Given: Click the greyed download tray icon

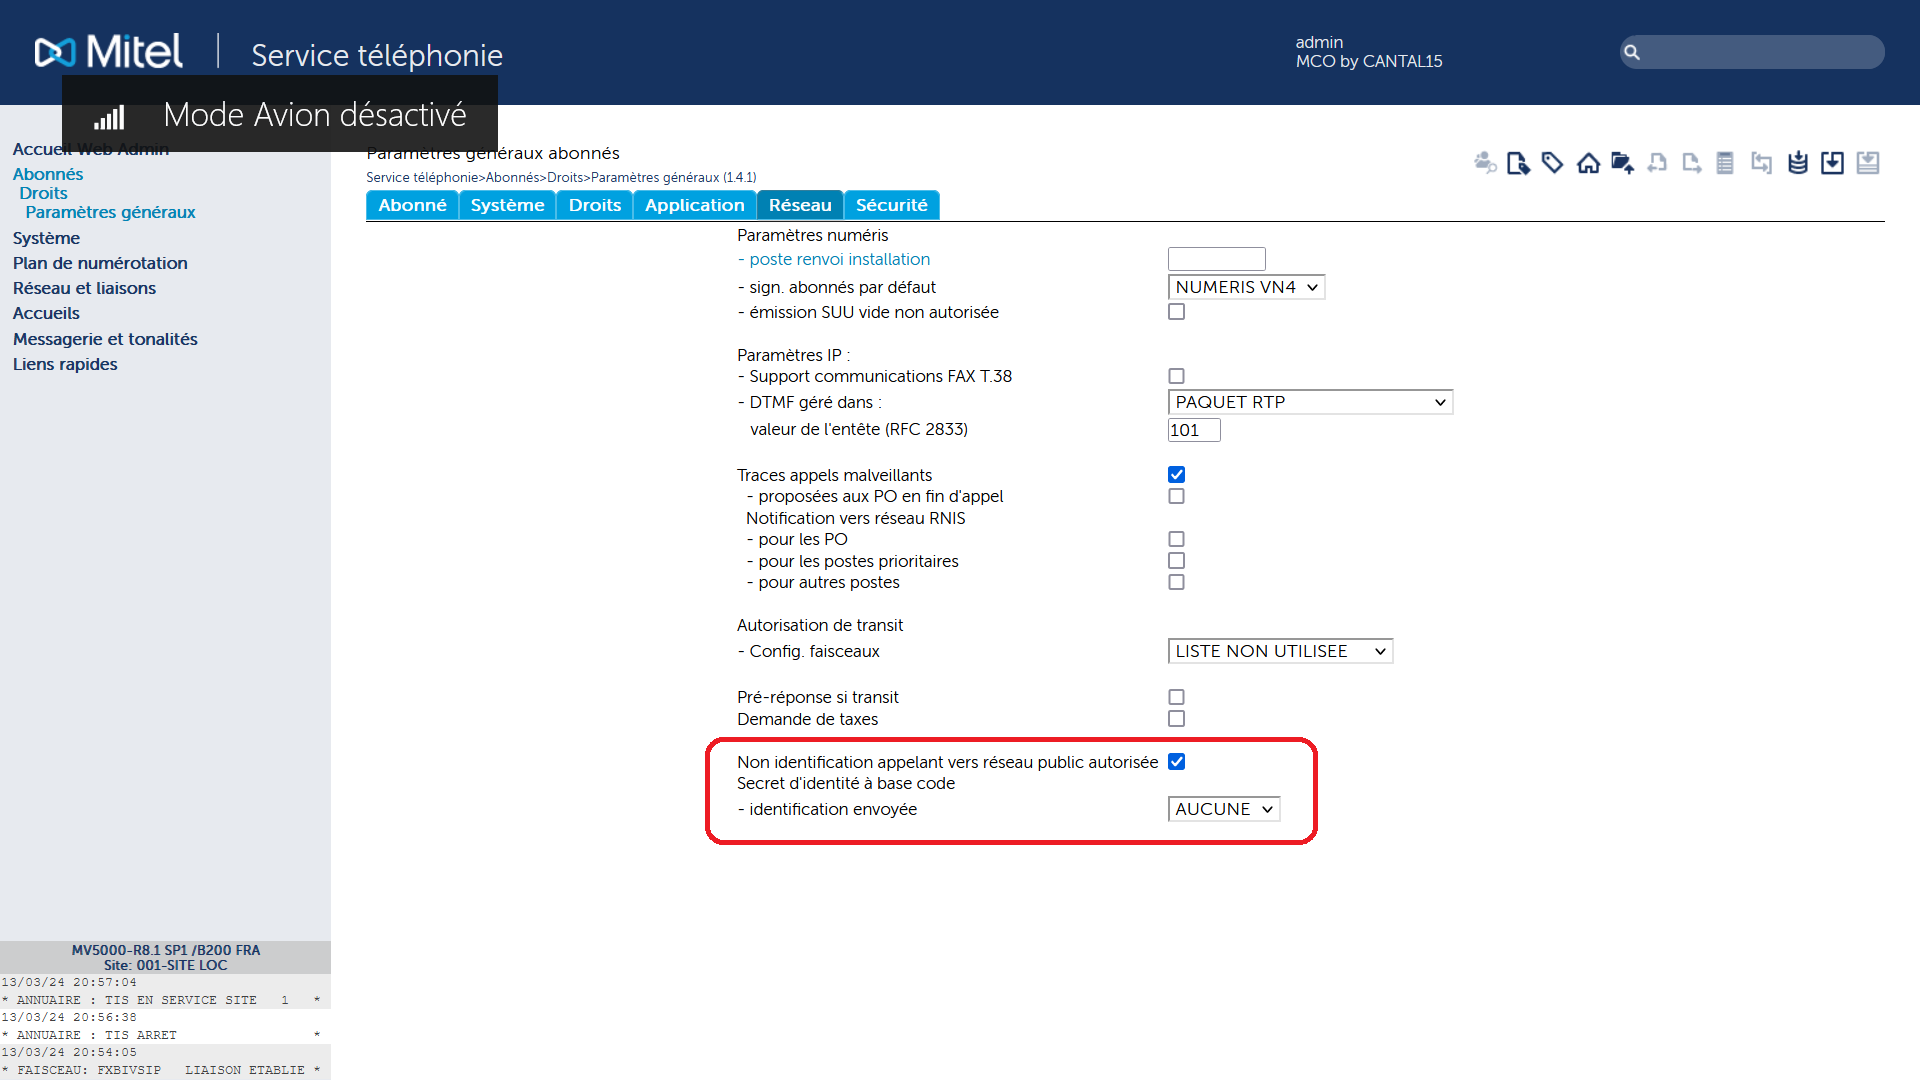Looking at the screenshot, I should [1868, 162].
